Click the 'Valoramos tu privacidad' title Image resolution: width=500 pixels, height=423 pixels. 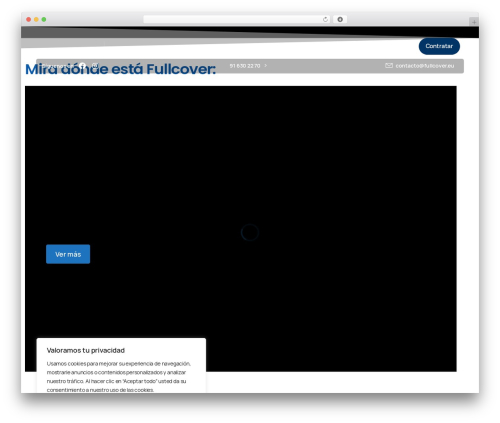coord(86,350)
